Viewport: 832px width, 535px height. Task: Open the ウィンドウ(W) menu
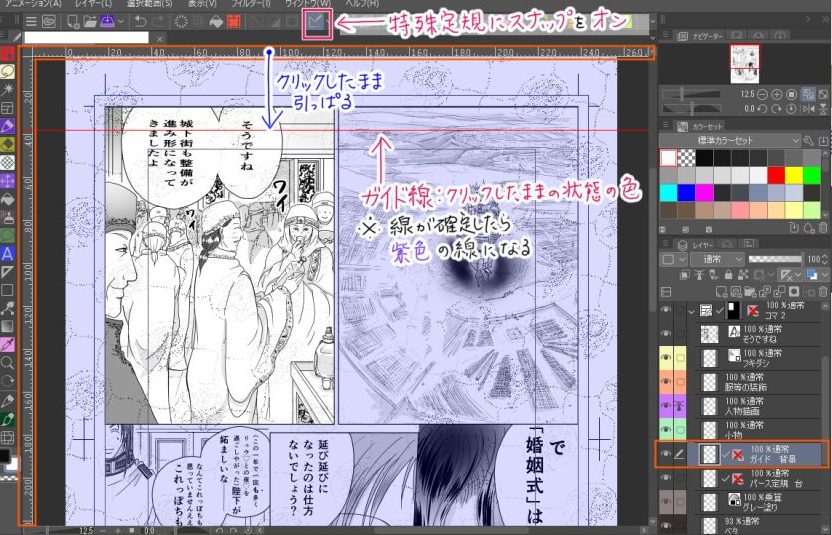tap(308, 4)
